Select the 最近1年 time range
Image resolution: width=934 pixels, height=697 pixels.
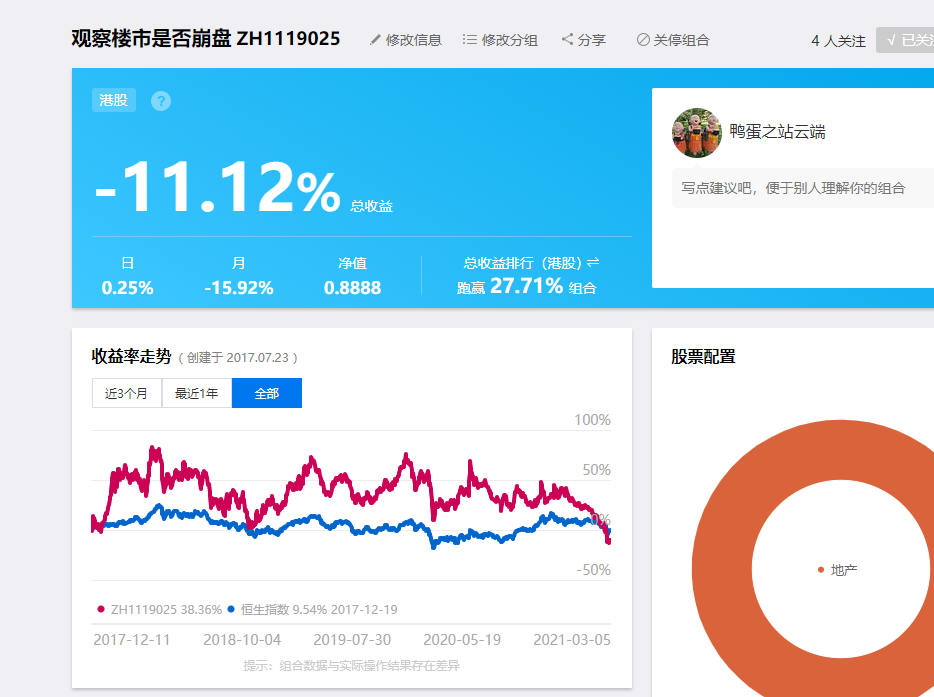pos(197,393)
